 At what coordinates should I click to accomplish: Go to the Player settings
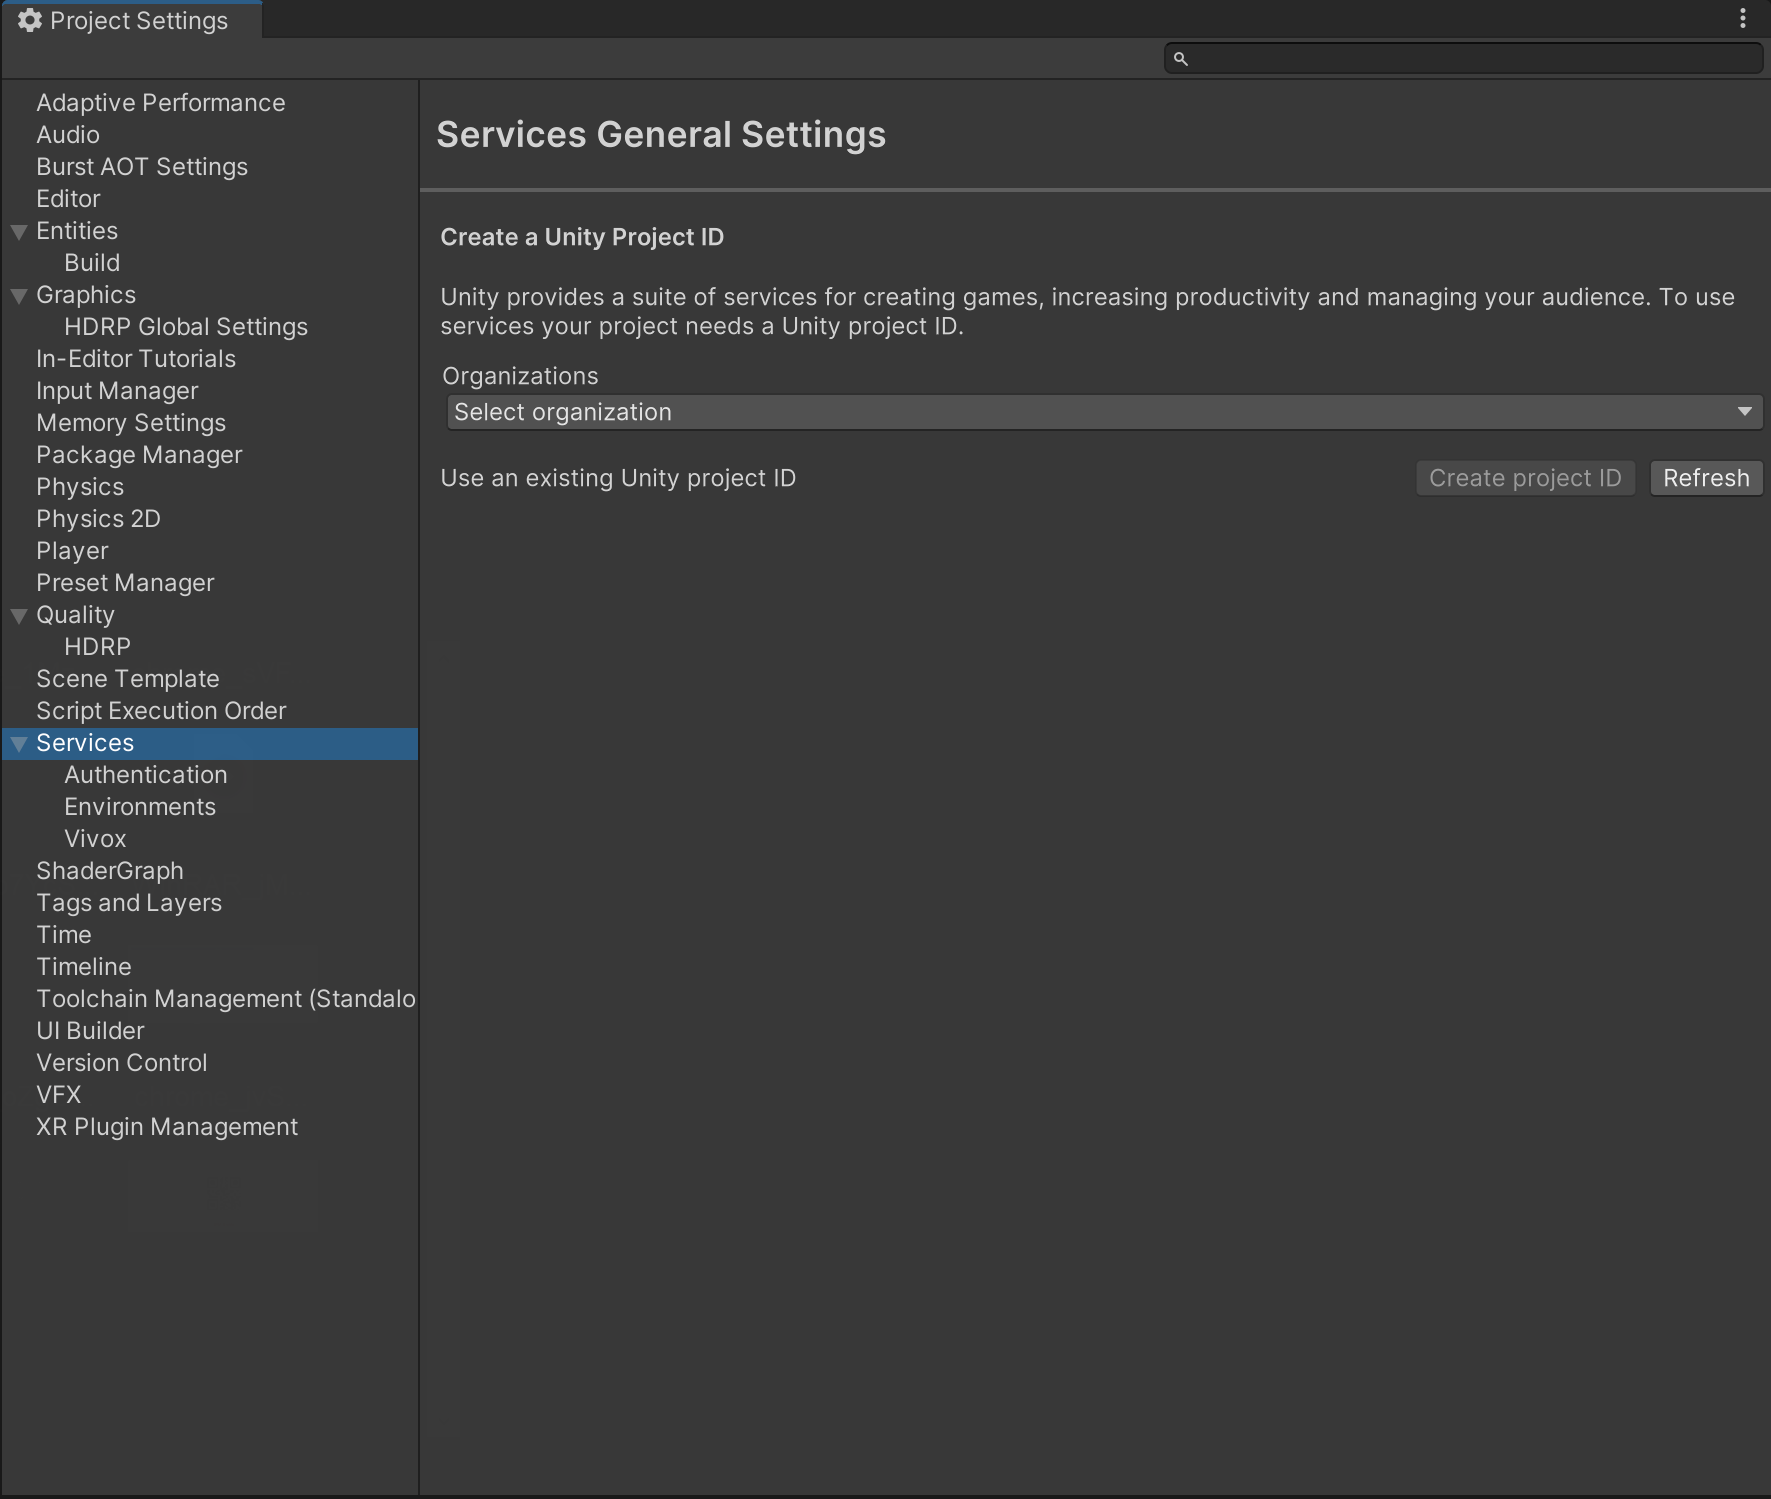pyautogui.click(x=72, y=551)
